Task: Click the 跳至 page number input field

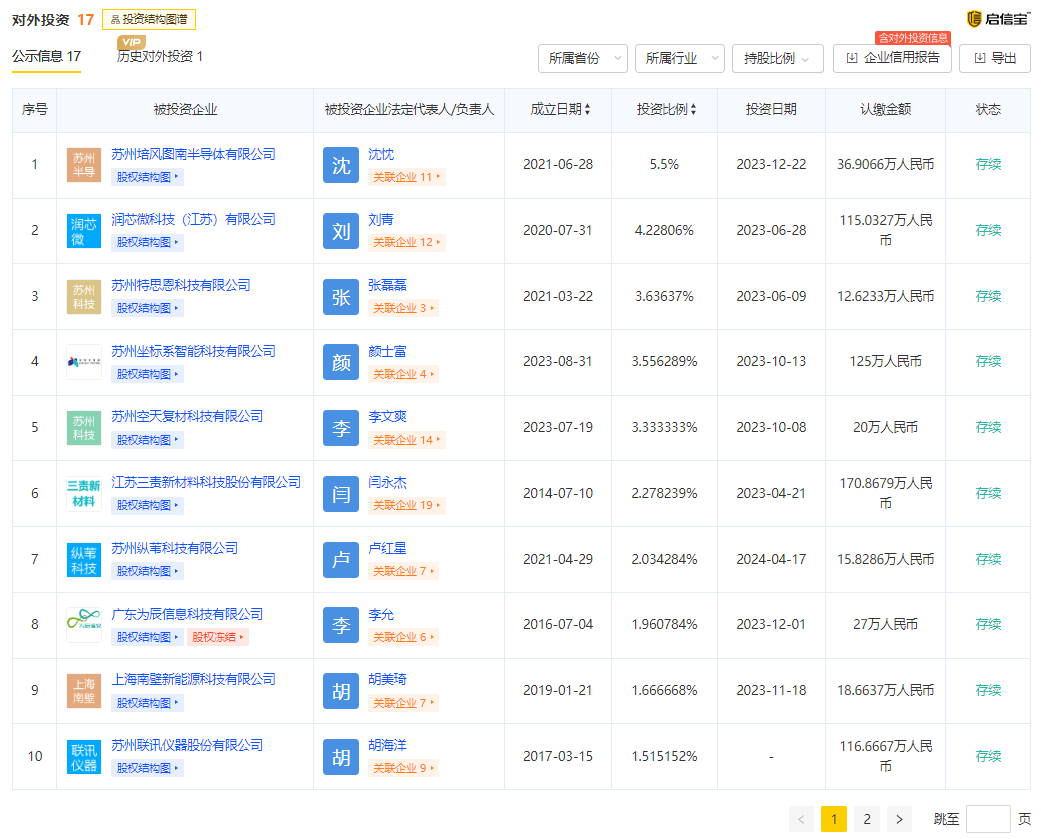Action: [988, 820]
